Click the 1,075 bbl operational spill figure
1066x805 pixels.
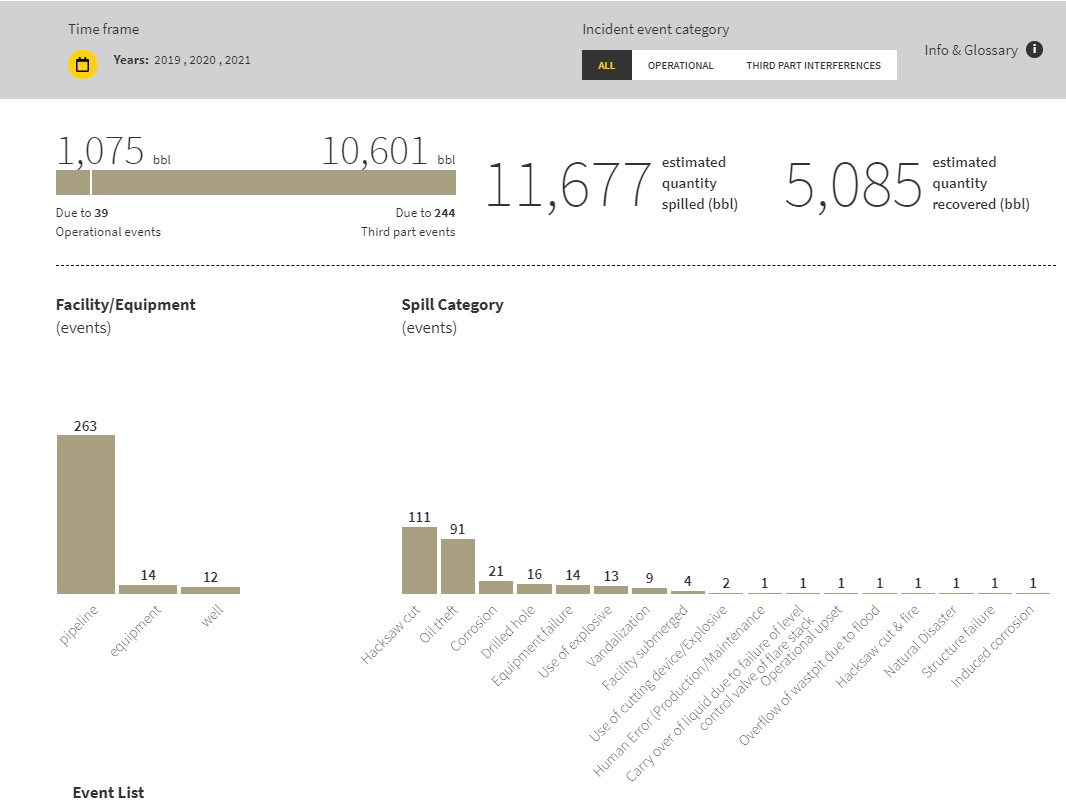coord(114,151)
